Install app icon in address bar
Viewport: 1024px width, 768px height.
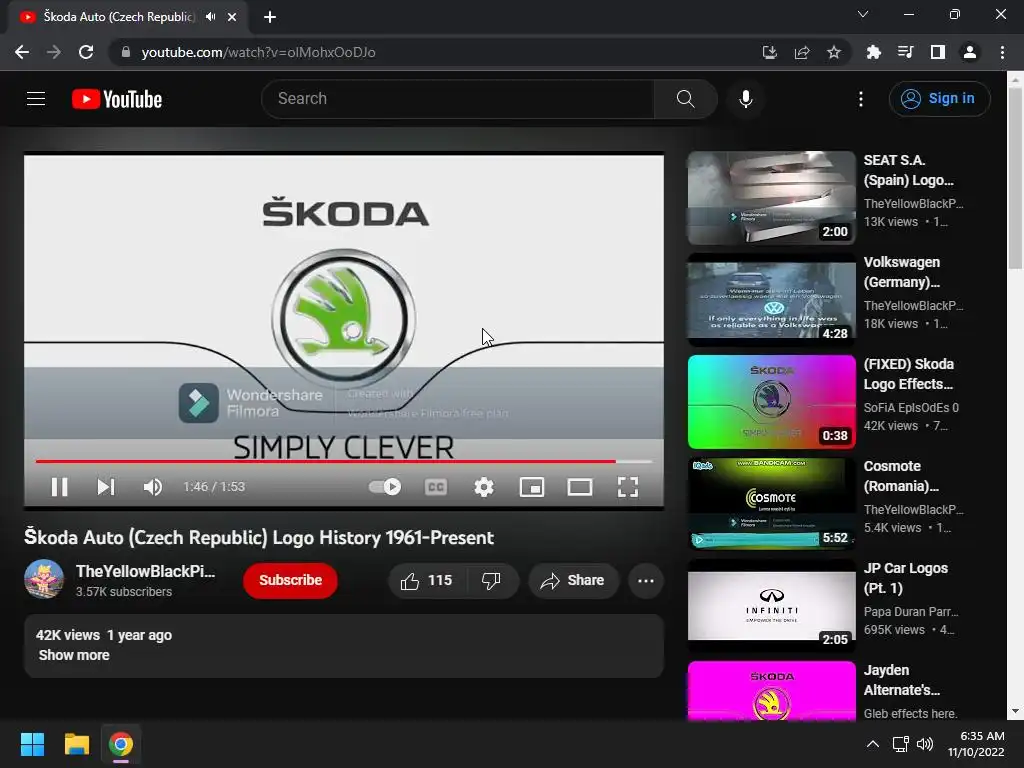(x=769, y=52)
